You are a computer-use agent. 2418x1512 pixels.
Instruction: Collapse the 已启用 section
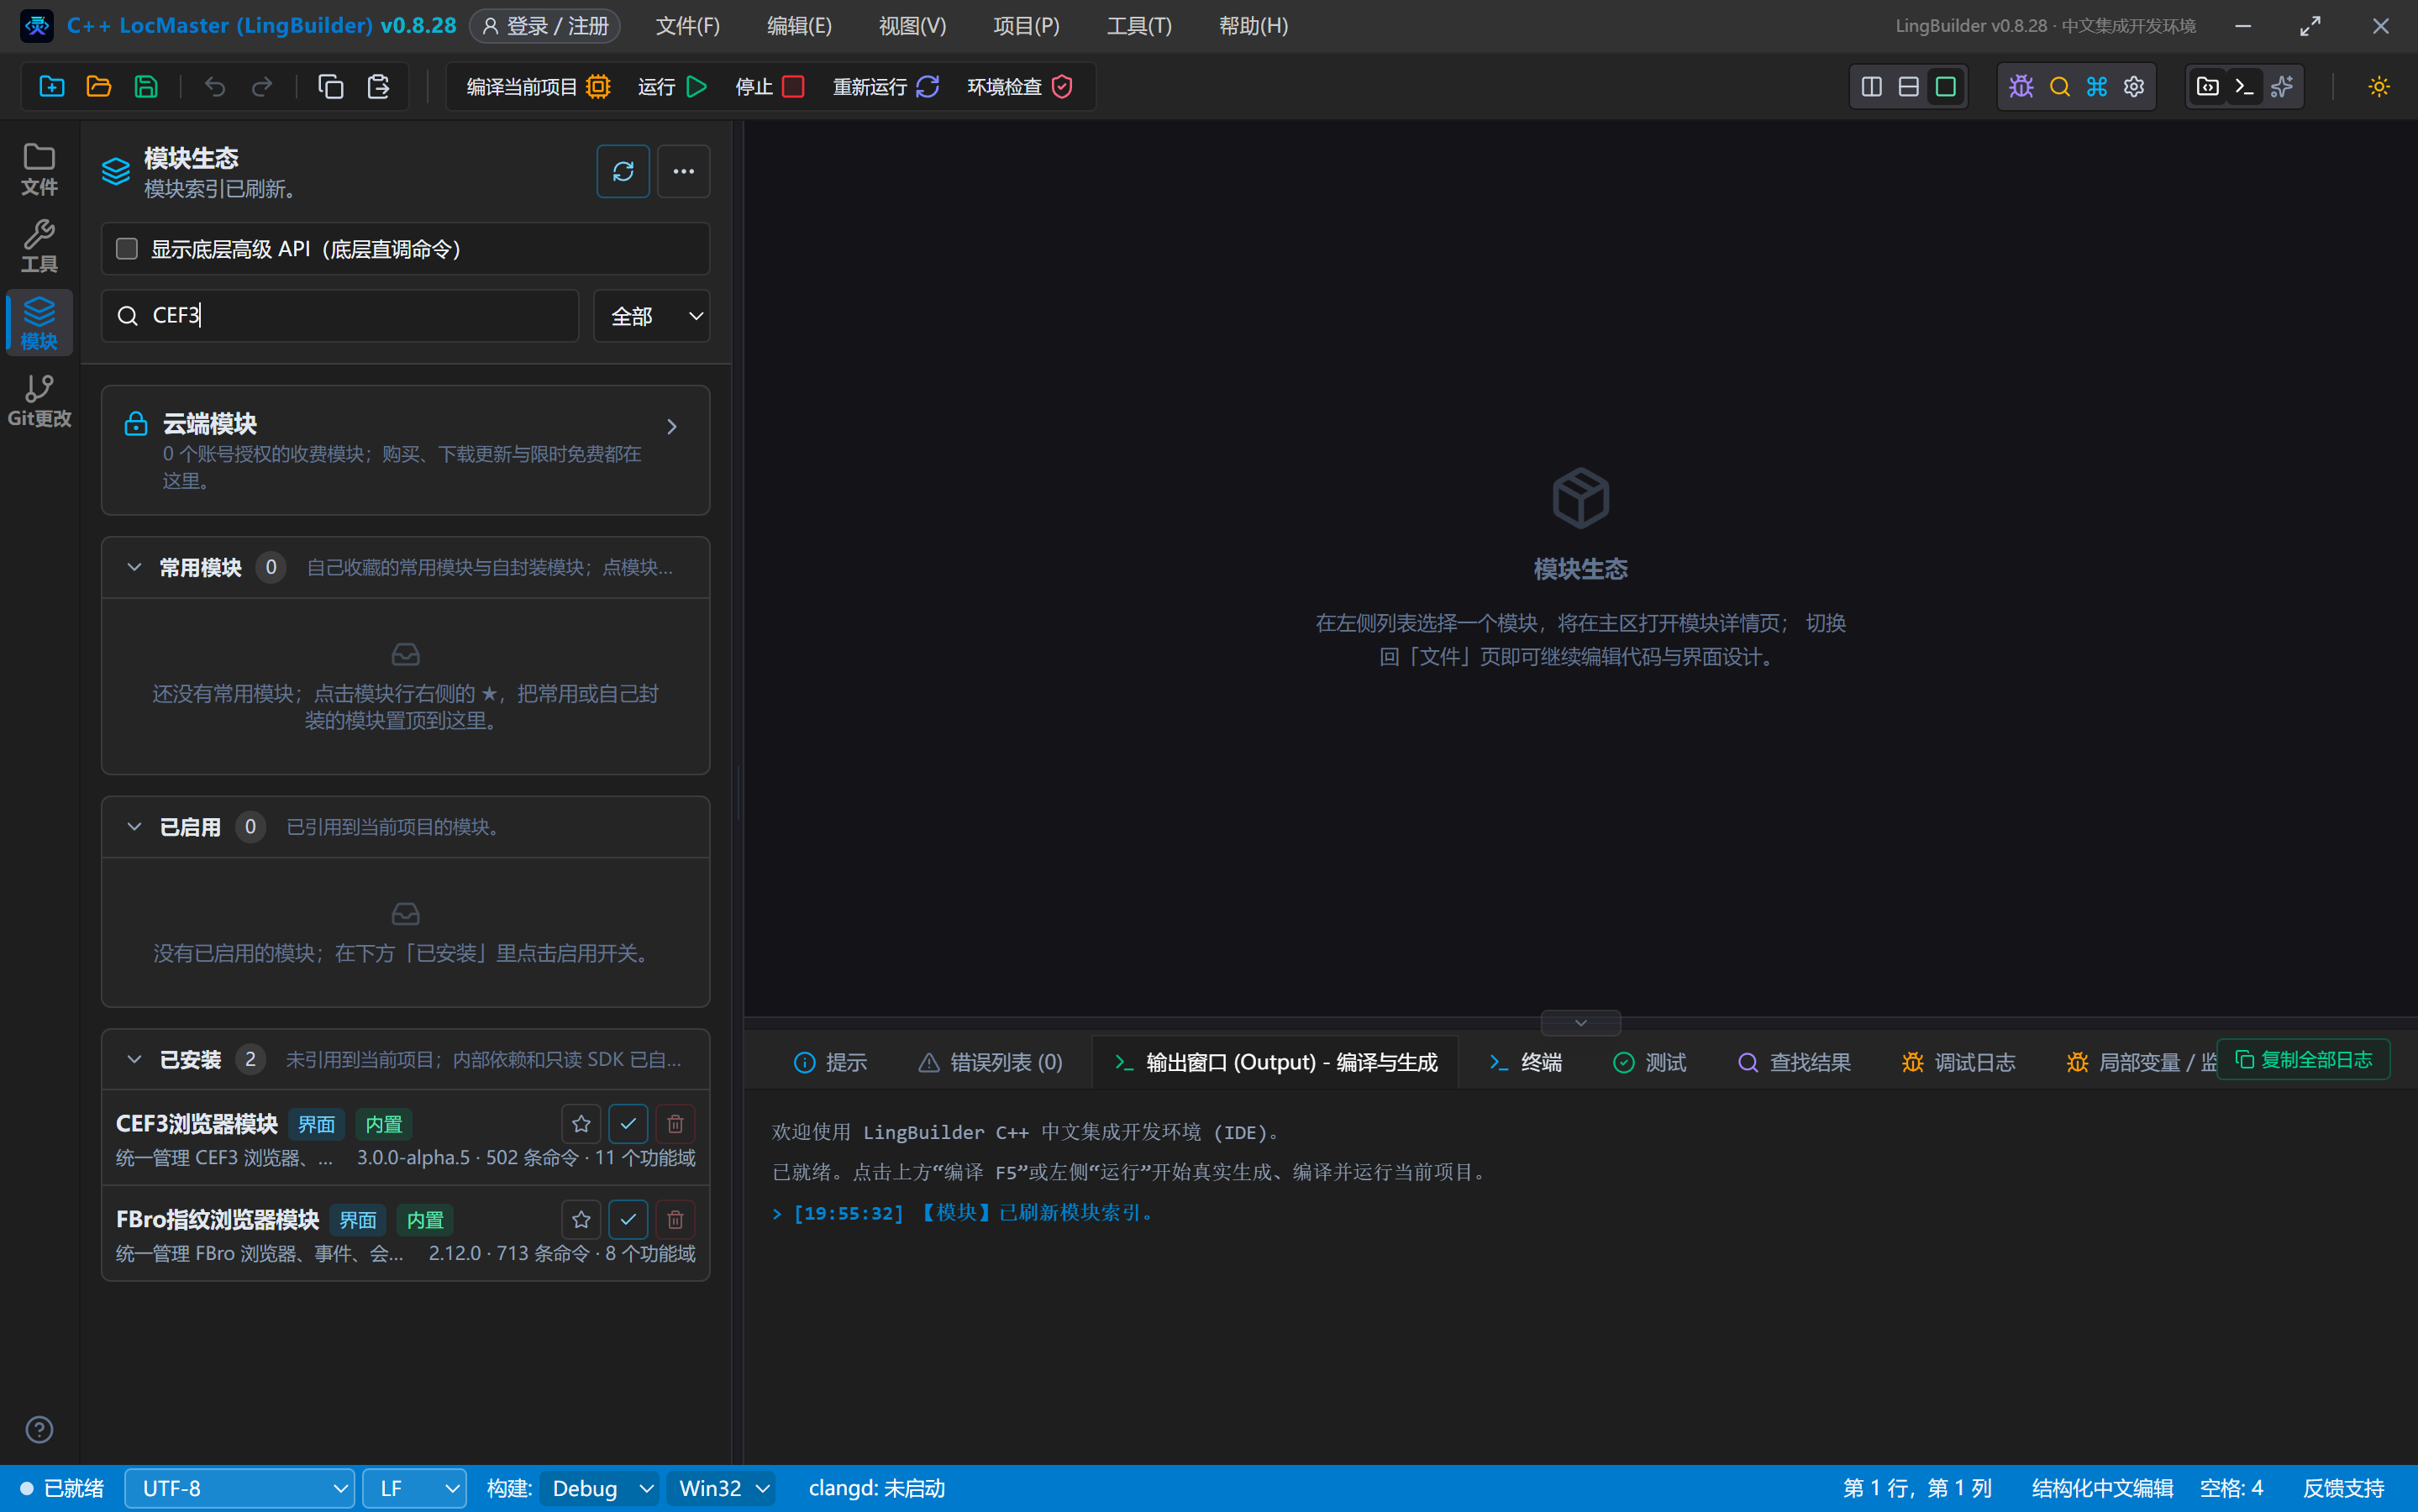click(x=134, y=827)
